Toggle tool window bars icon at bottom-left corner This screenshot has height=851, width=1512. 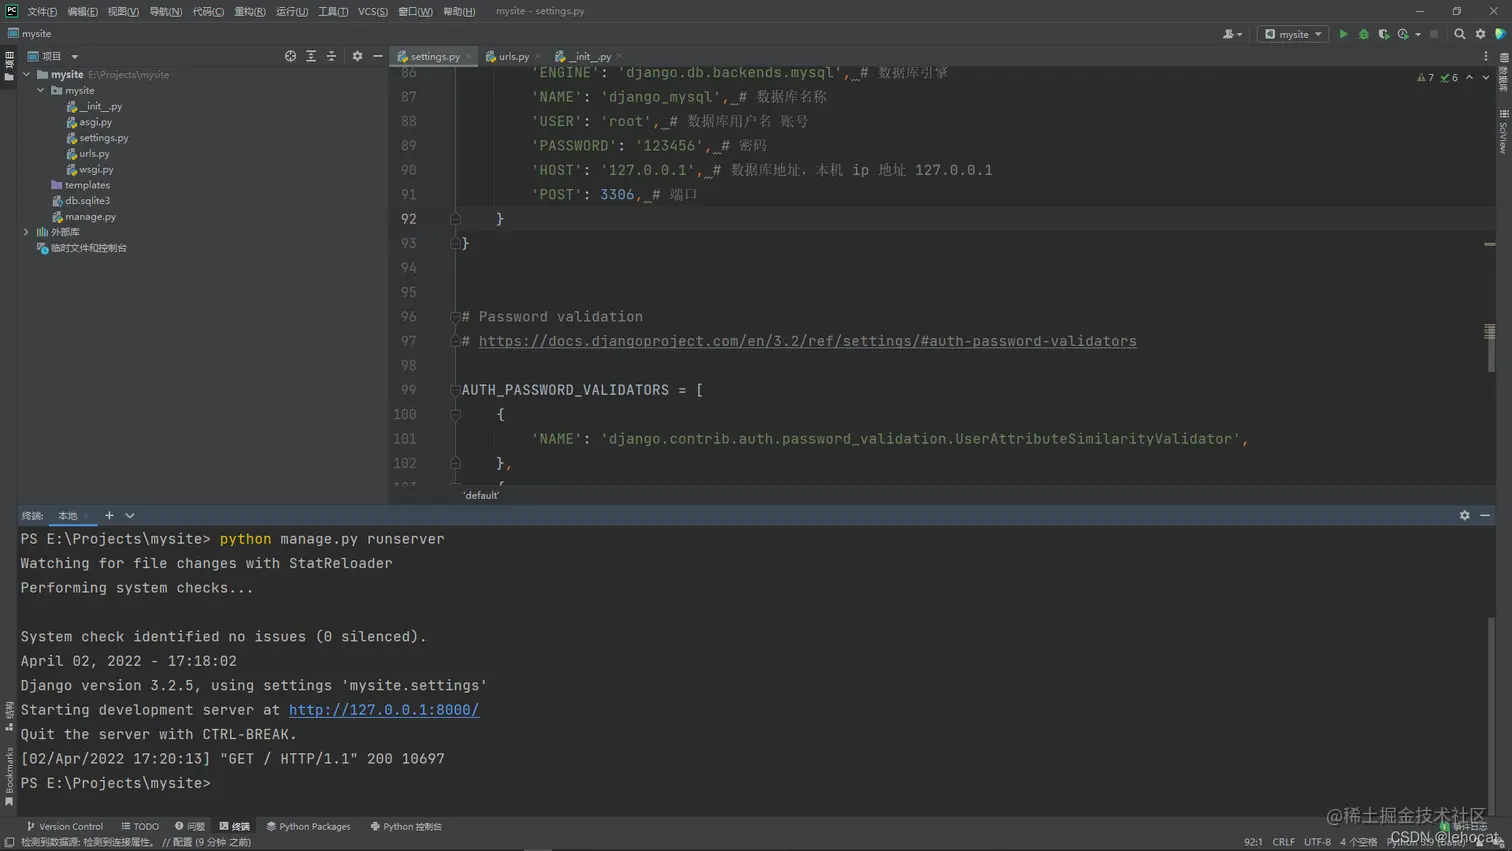8,842
